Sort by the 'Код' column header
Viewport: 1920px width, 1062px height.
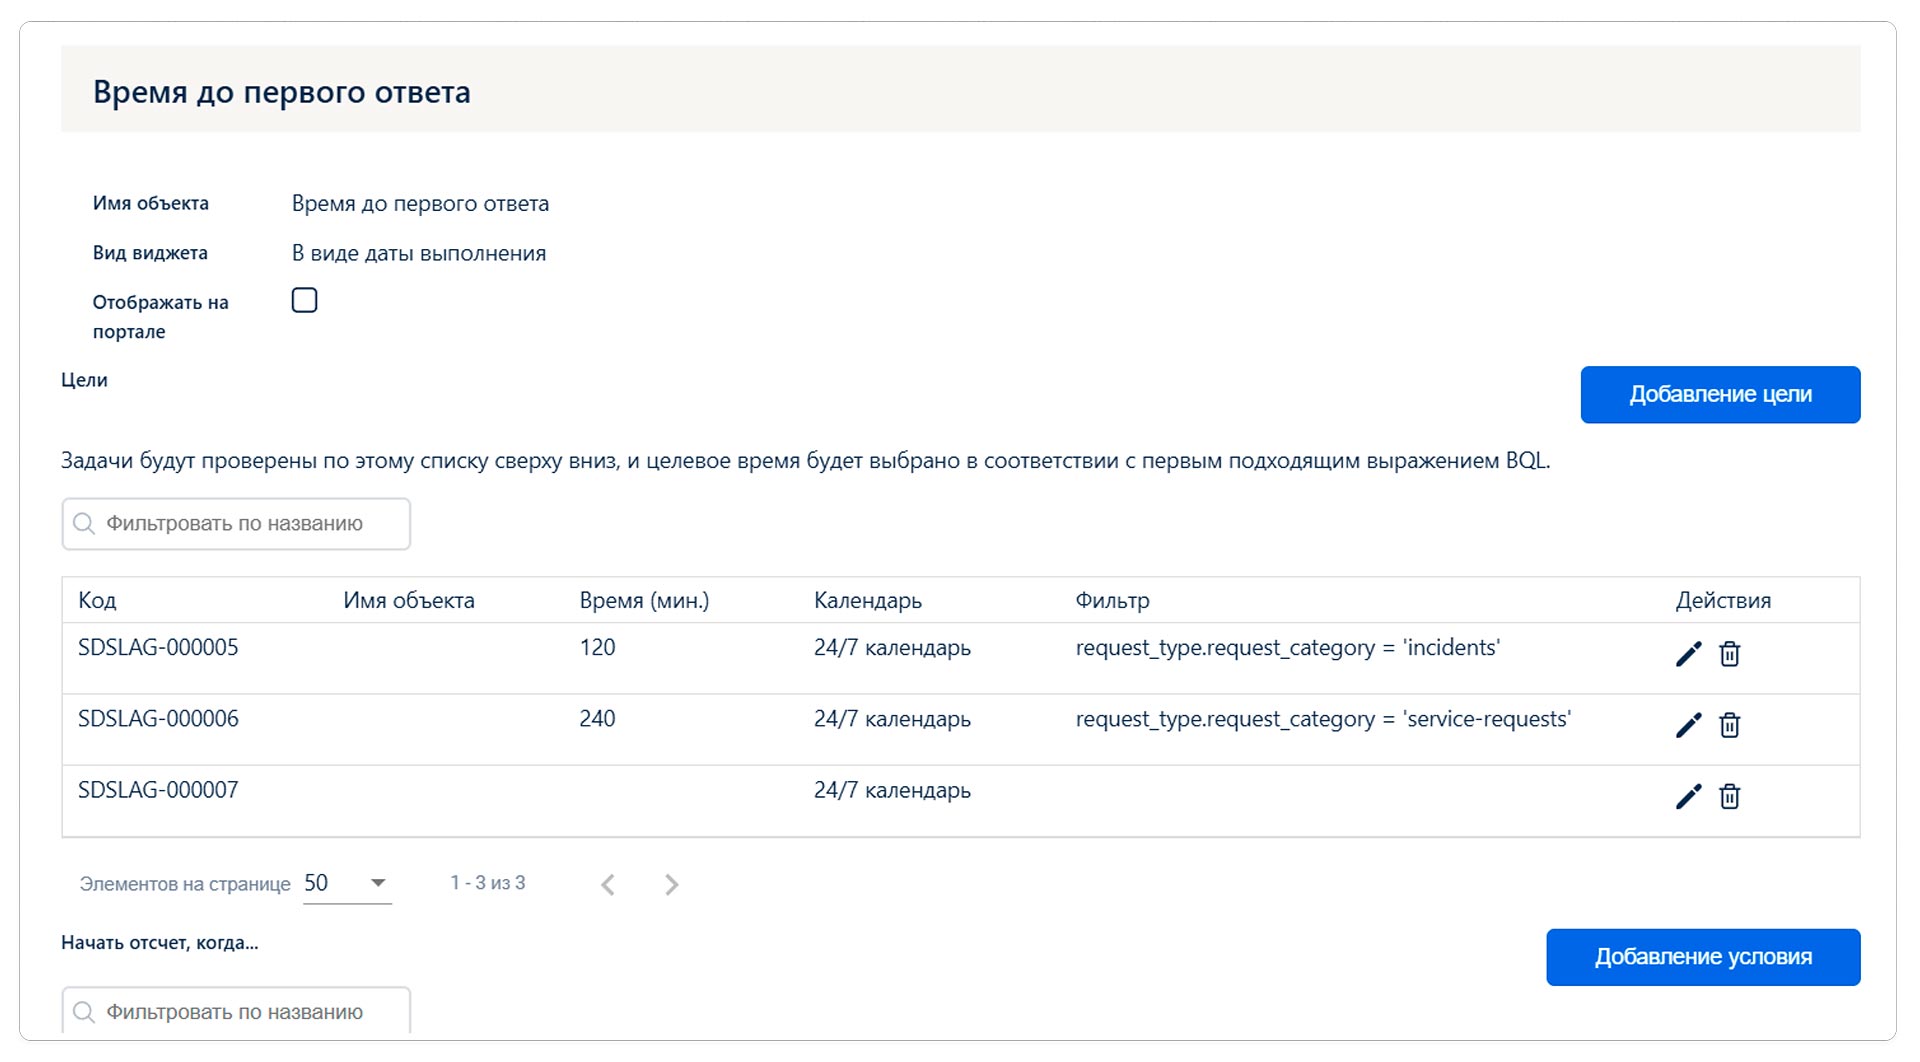click(x=97, y=600)
